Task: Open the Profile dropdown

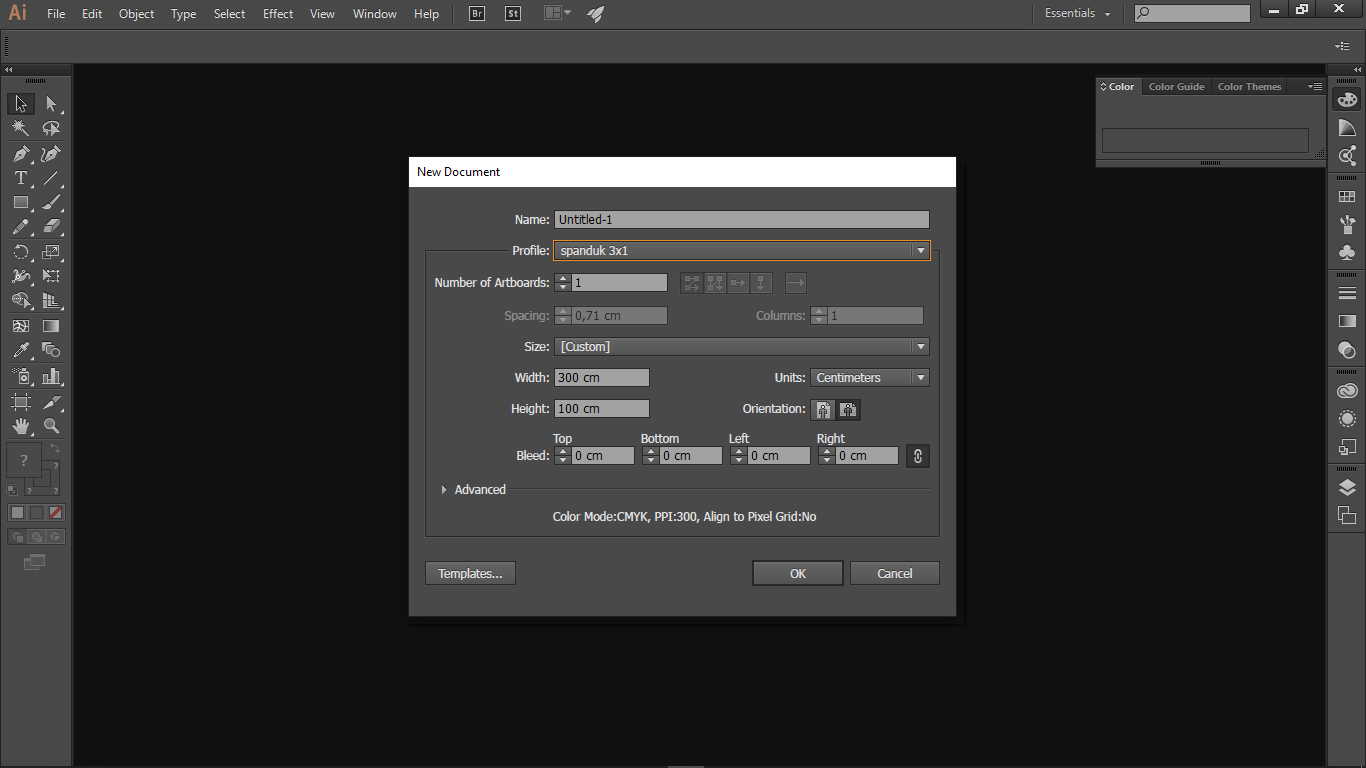Action: [x=742, y=251]
